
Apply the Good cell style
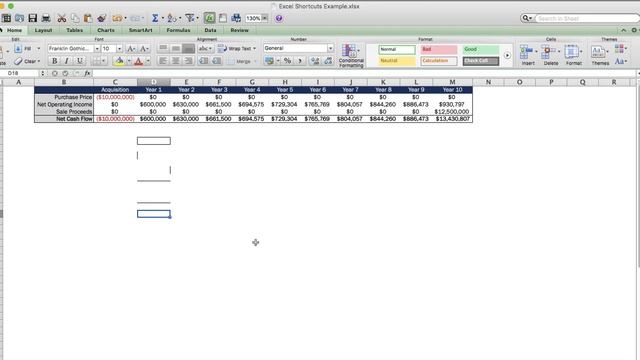point(480,49)
